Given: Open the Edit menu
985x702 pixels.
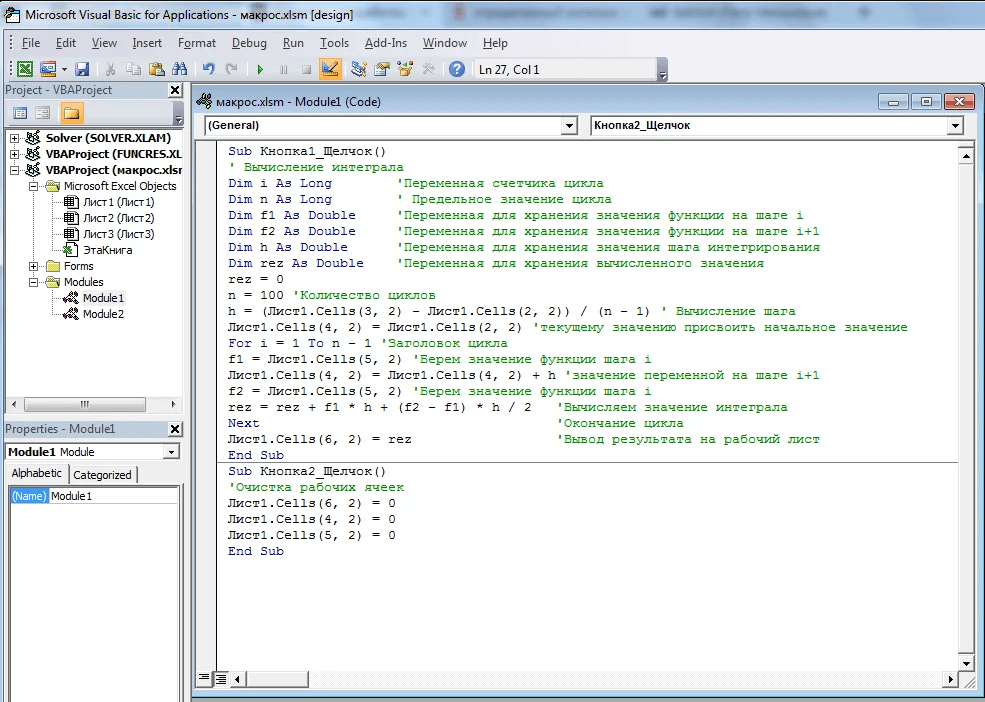Looking at the screenshot, I should point(66,43).
